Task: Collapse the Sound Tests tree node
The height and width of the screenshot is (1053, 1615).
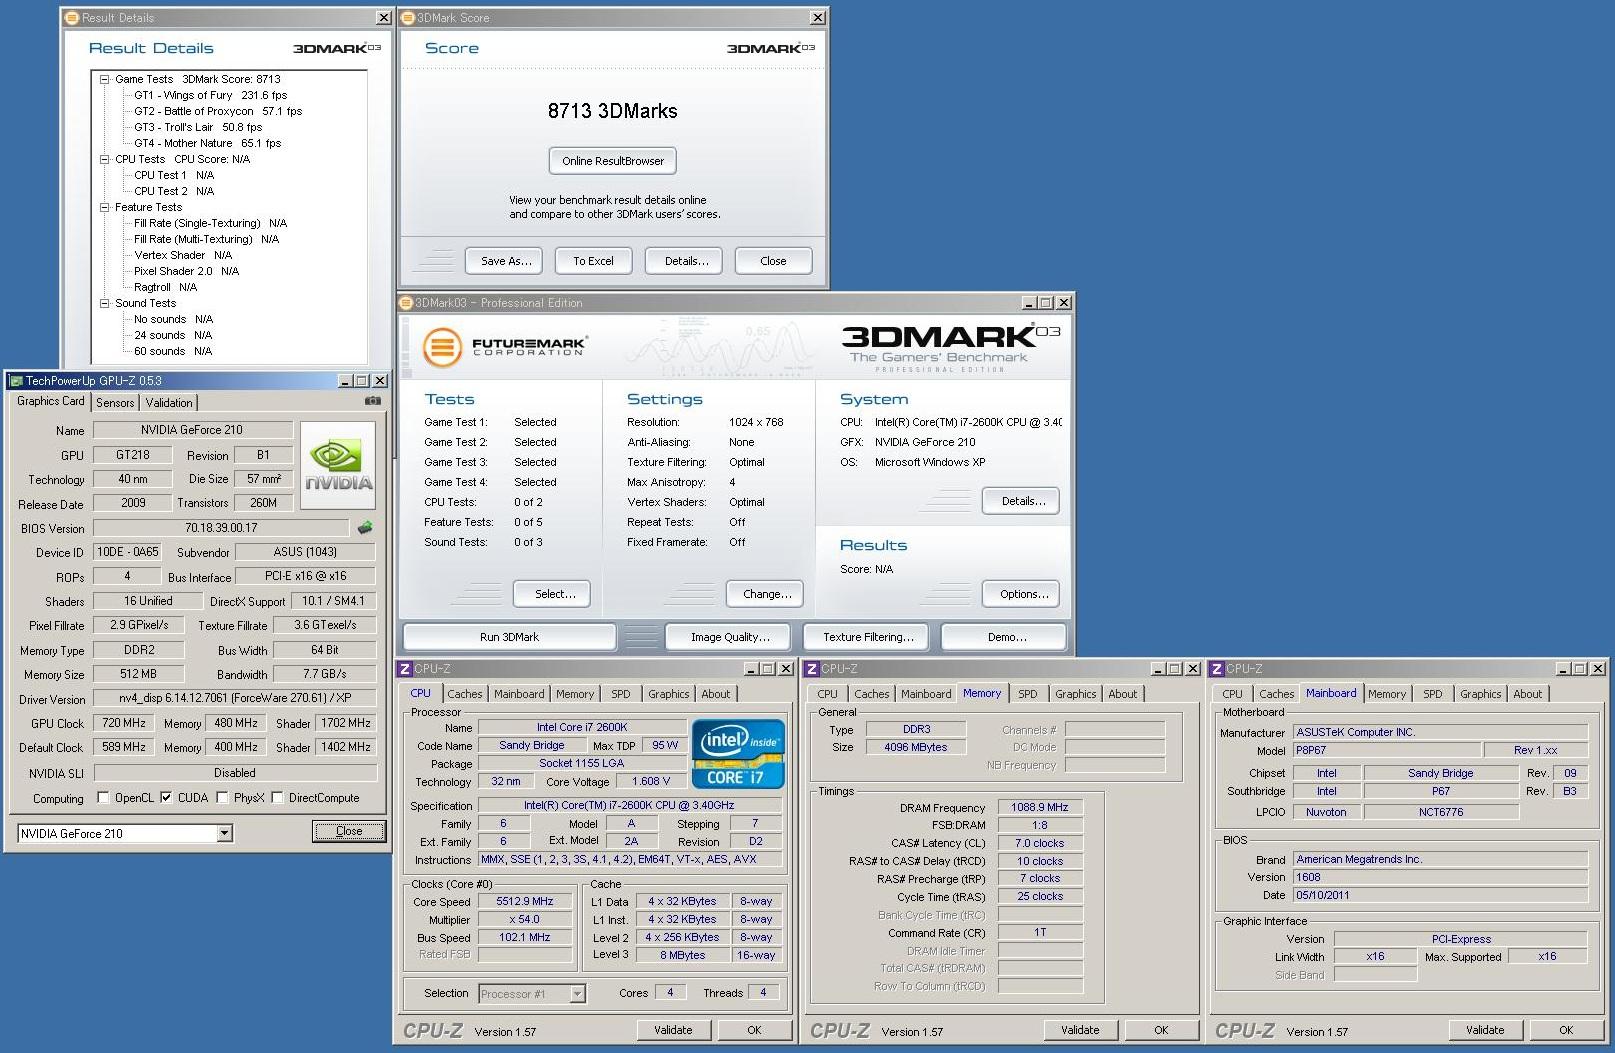Action: (x=104, y=303)
